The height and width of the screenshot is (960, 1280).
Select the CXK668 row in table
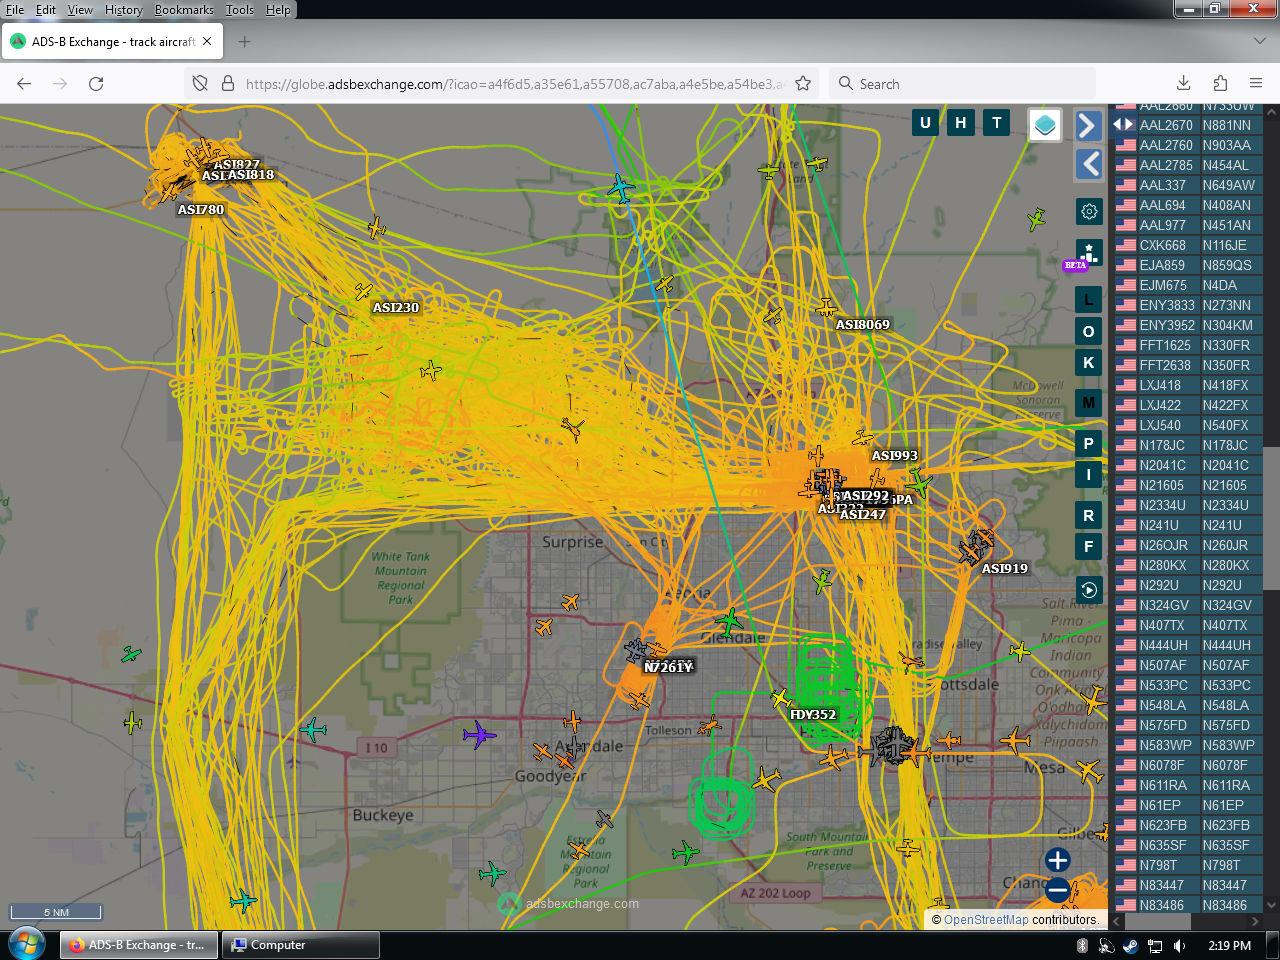coord(1188,245)
